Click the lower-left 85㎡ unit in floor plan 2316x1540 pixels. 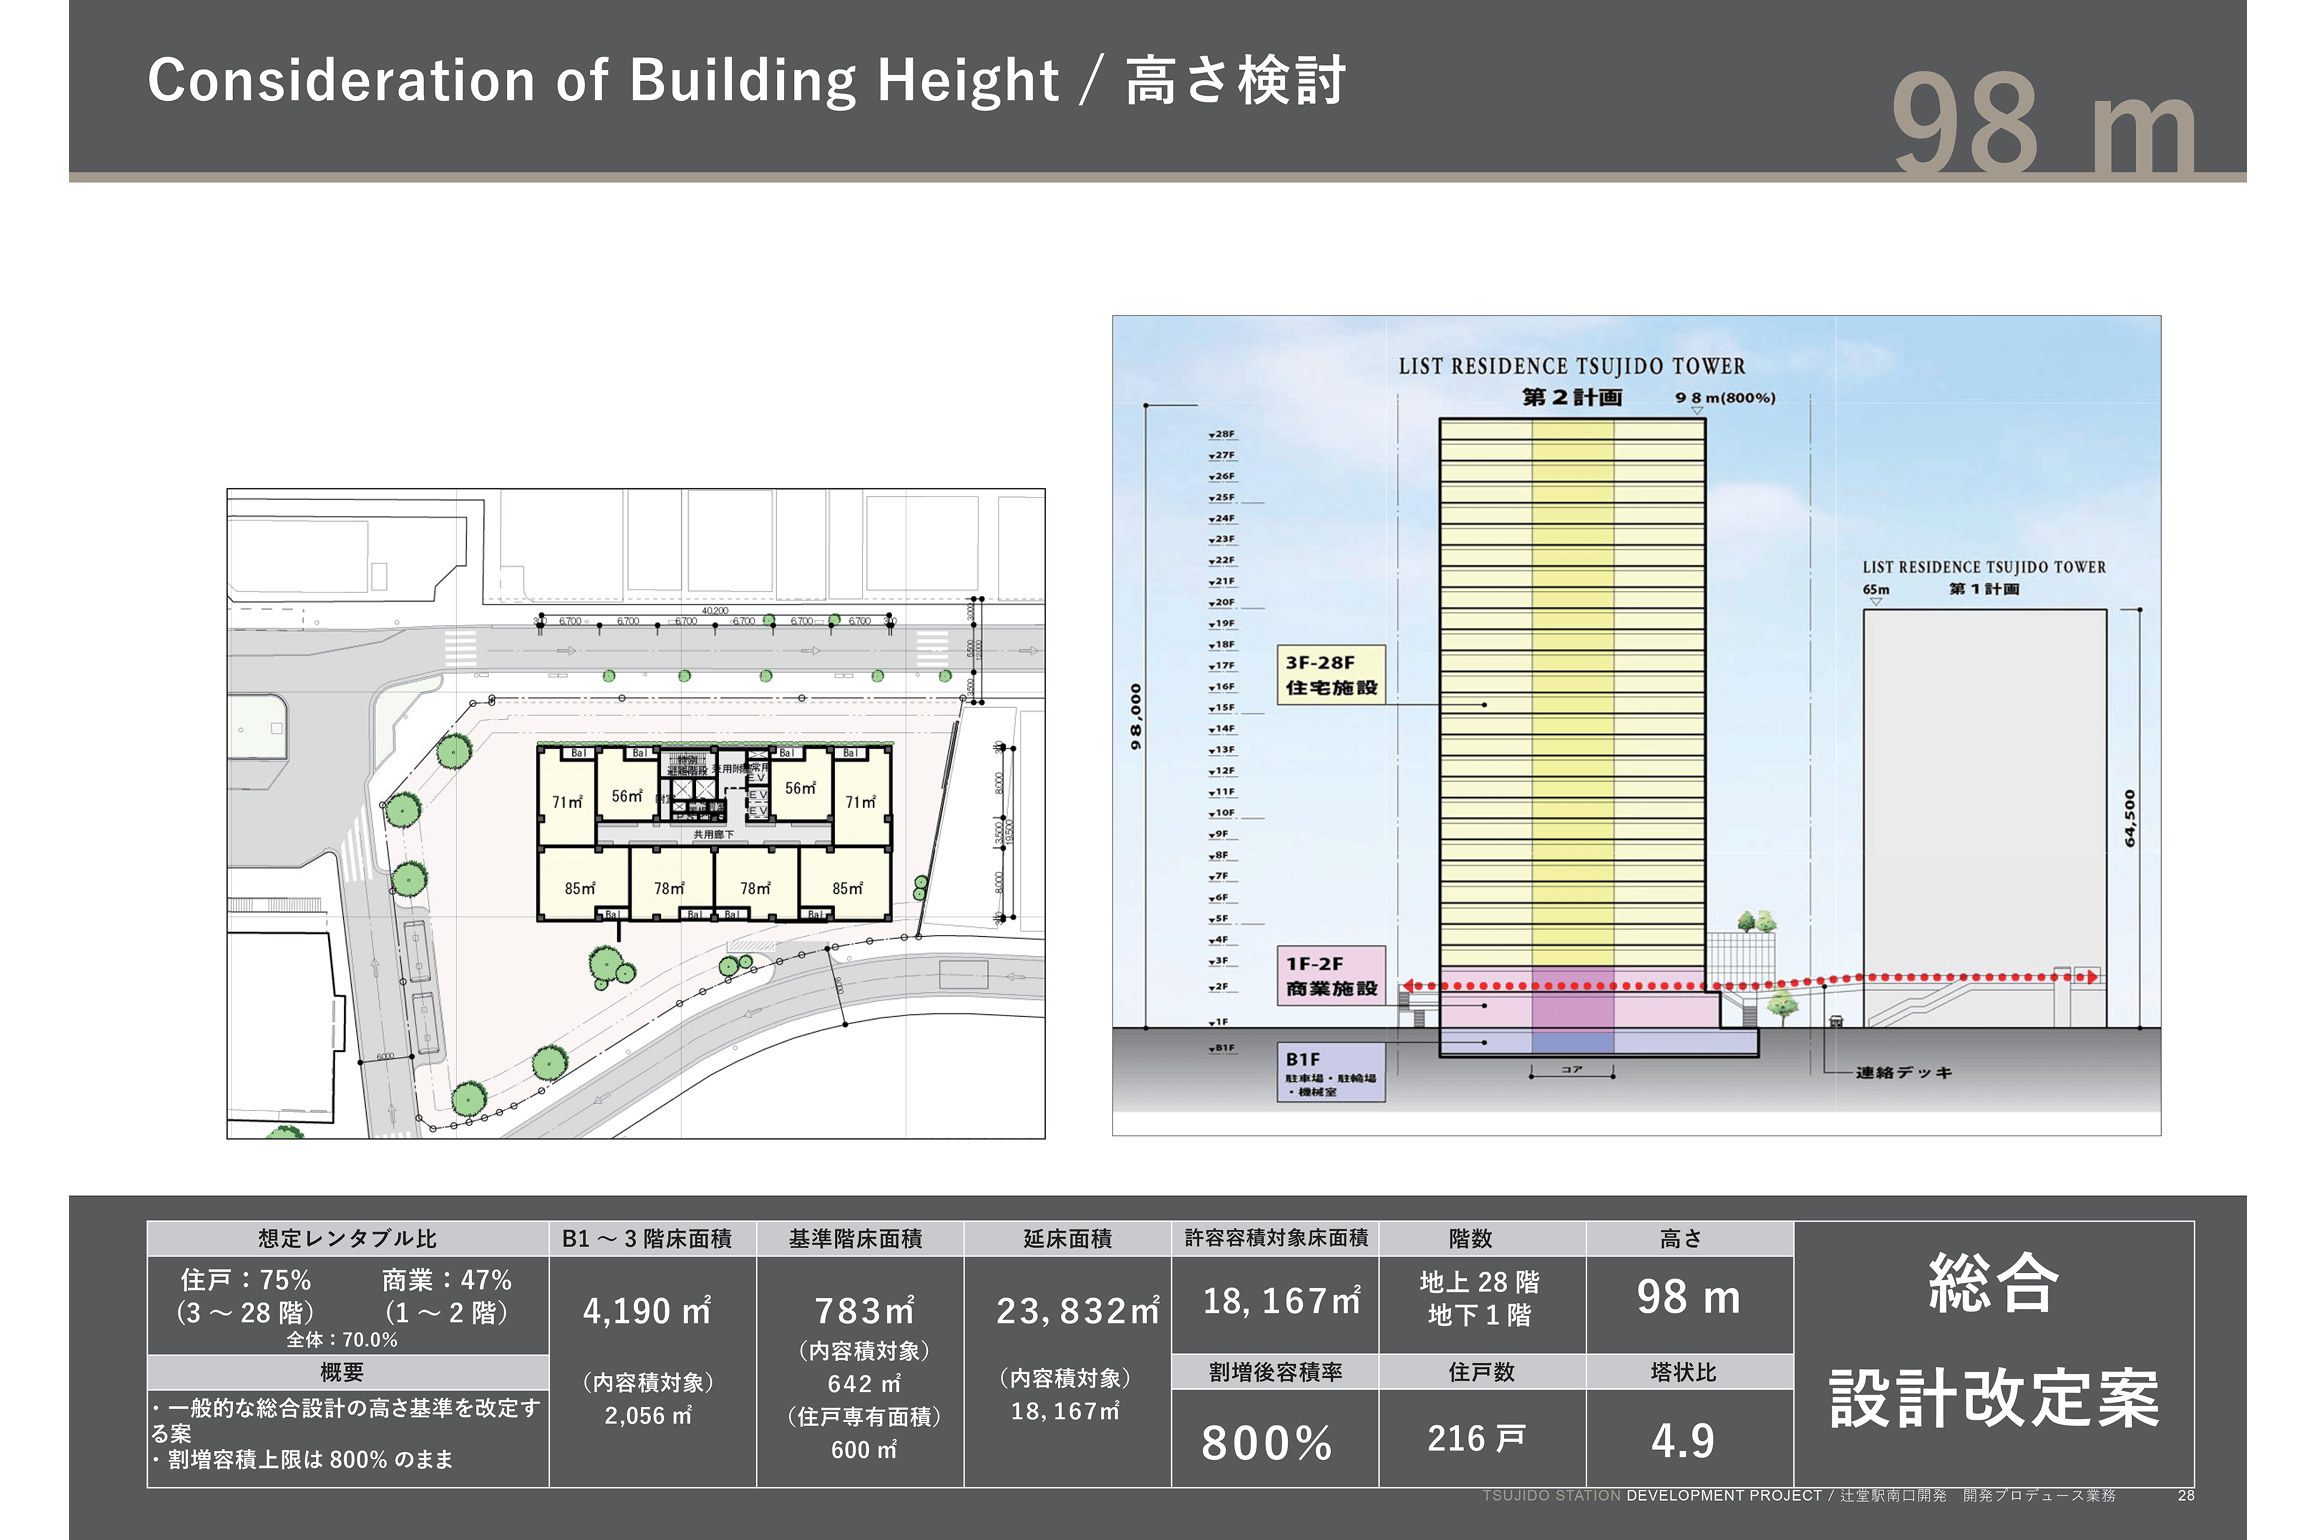580,888
